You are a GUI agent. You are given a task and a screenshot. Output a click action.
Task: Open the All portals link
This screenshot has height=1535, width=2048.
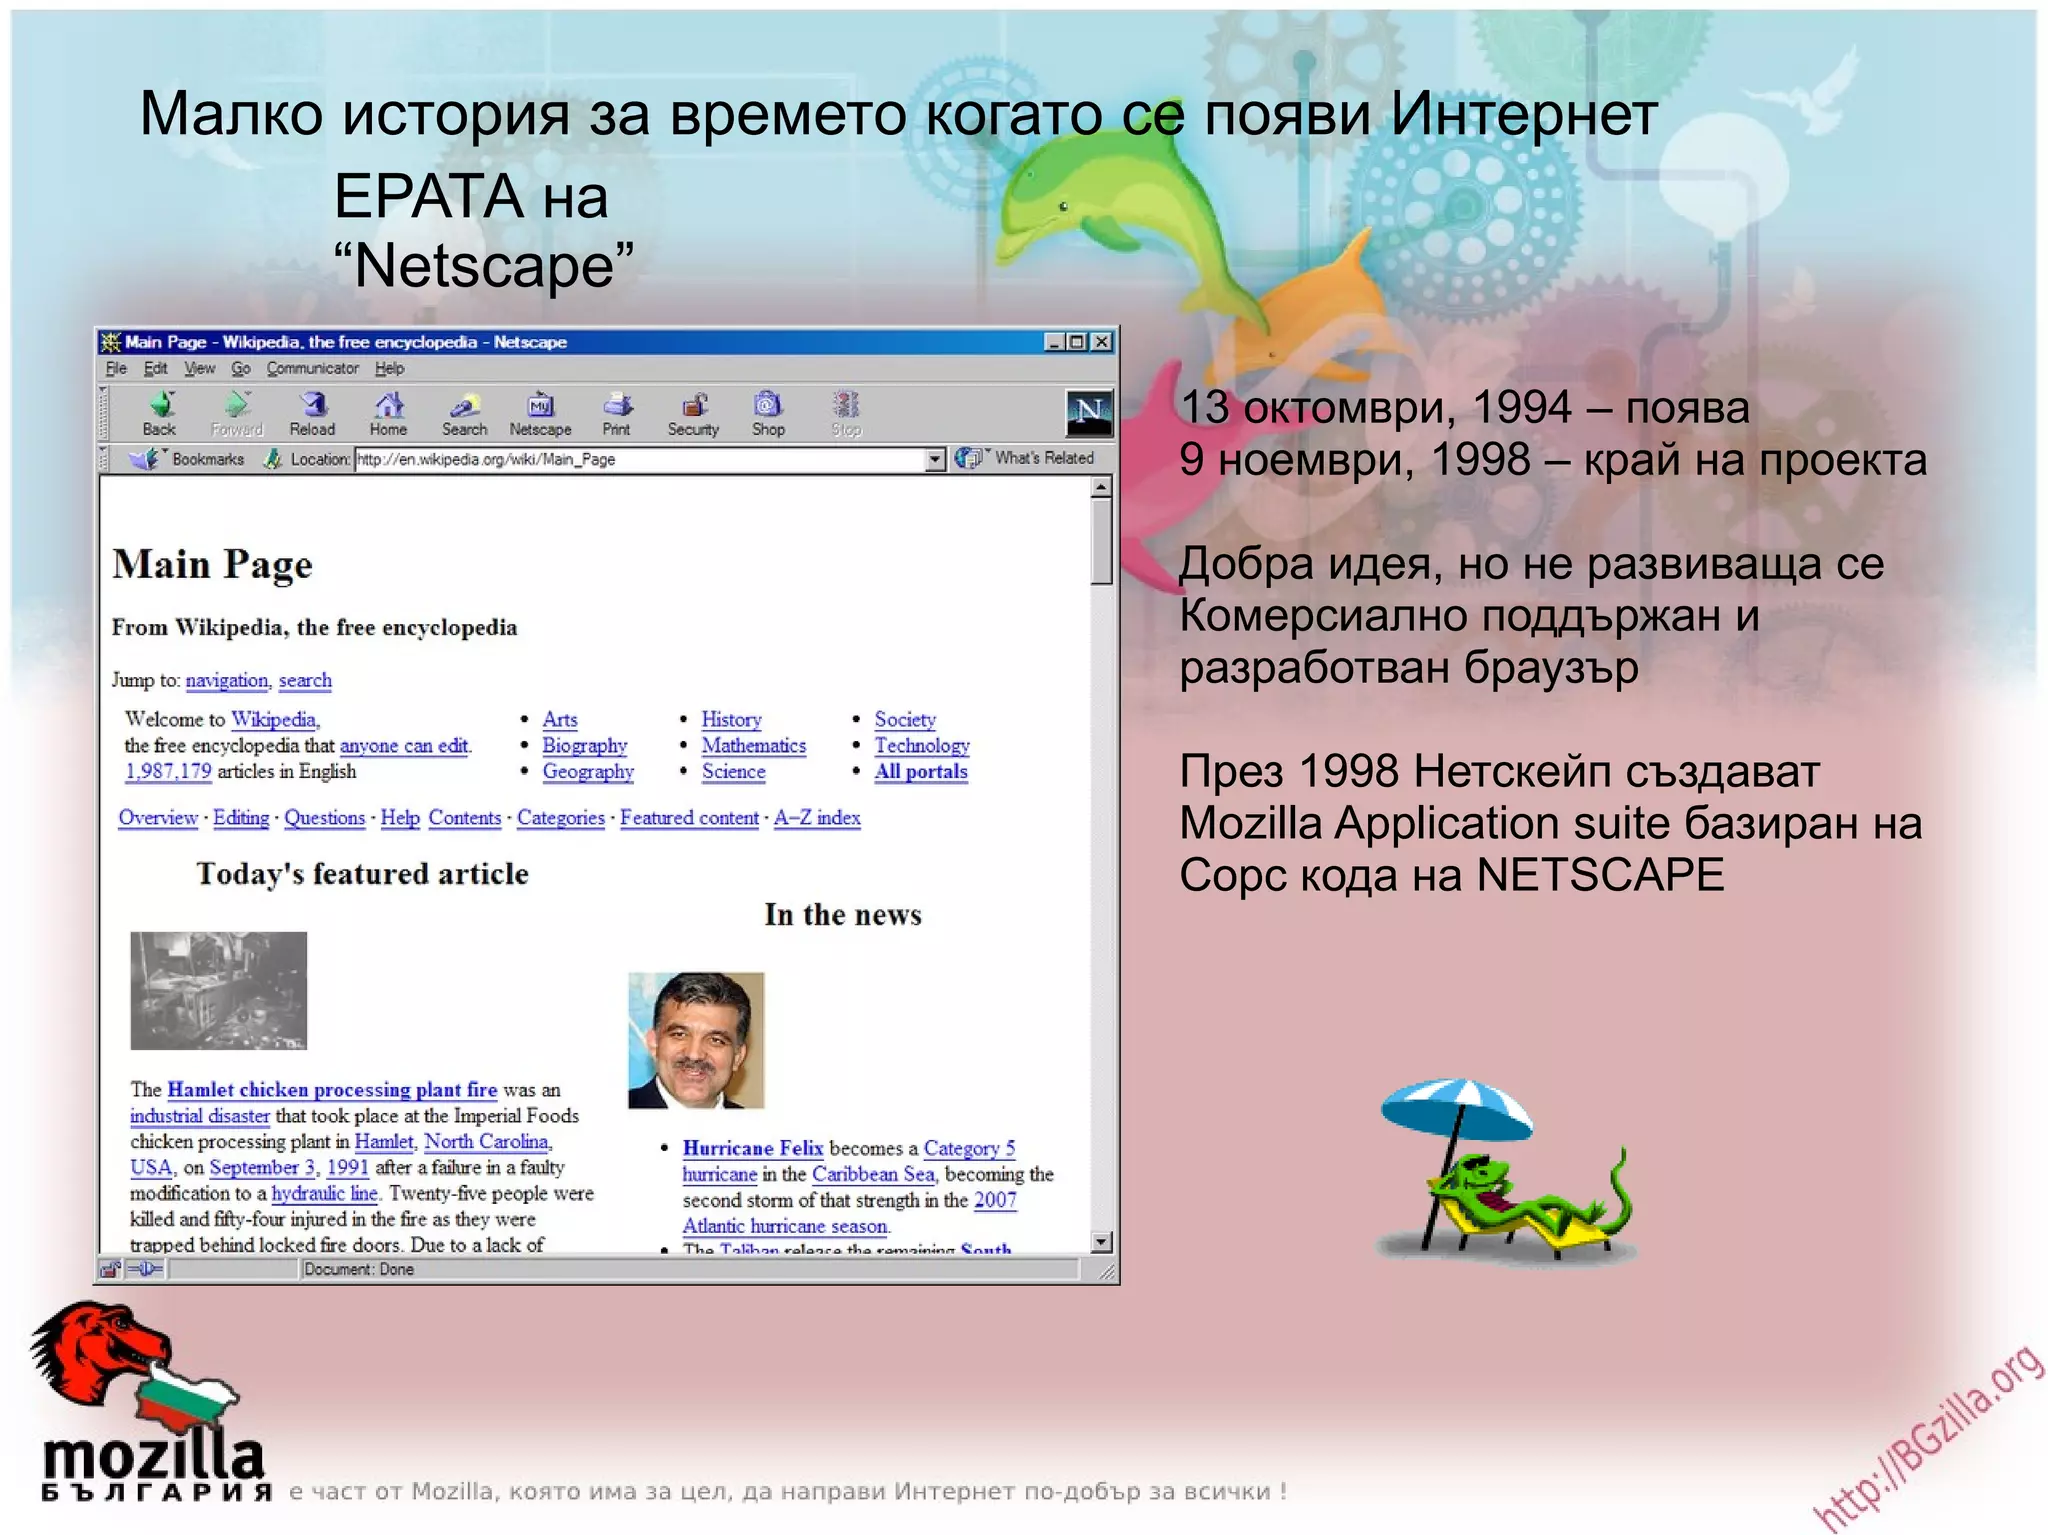[x=921, y=772]
